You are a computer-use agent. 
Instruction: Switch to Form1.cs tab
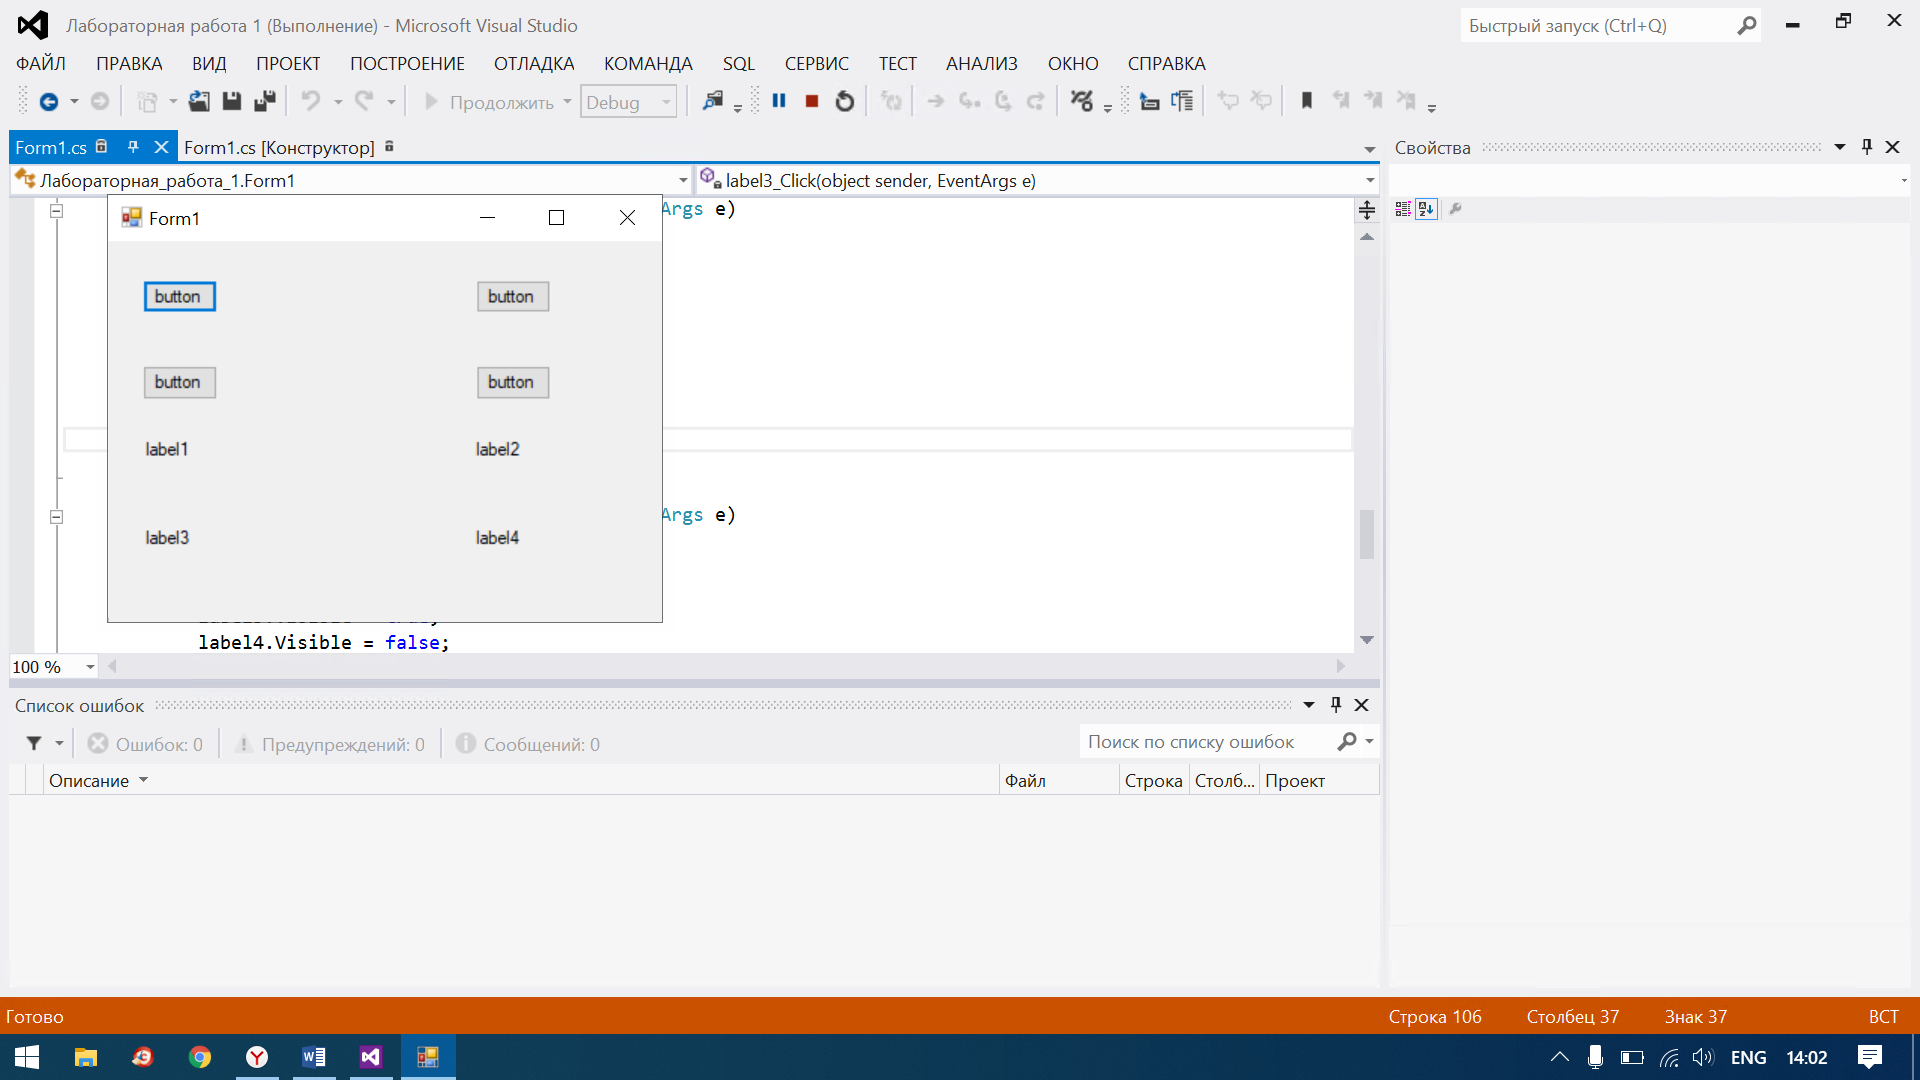click(49, 146)
